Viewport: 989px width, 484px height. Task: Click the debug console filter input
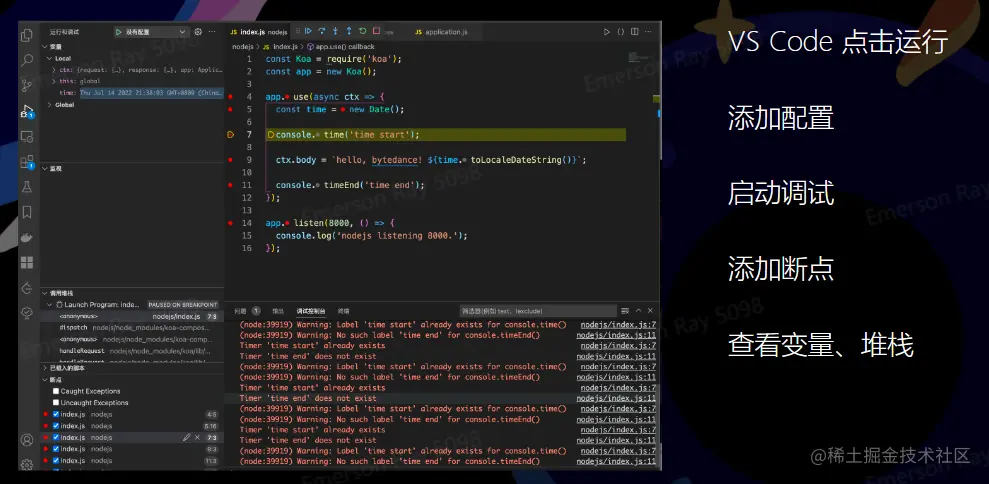(x=538, y=311)
